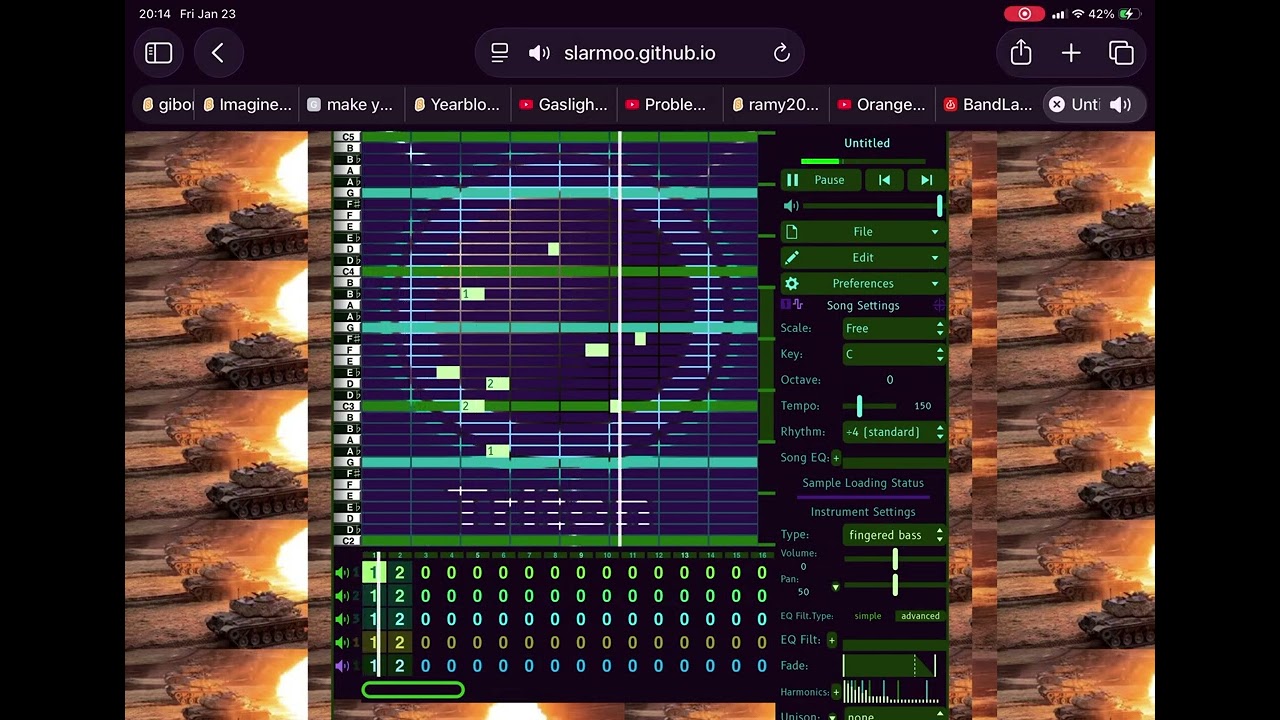Add an EQ Filt point
This screenshot has width=1280, height=720.
click(832, 640)
